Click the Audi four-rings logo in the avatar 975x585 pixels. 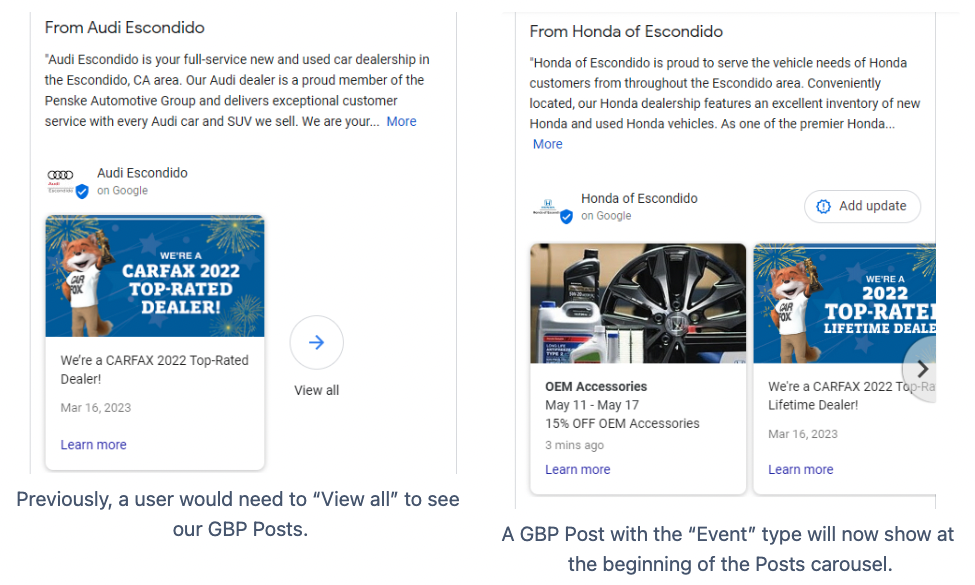[x=60, y=173]
